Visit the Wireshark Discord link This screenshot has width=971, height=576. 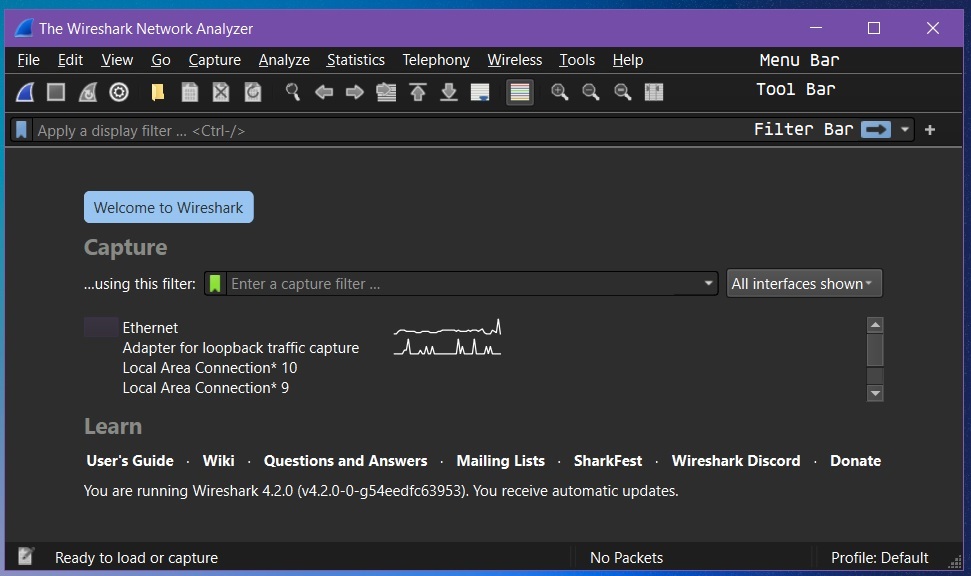pyautogui.click(x=736, y=461)
